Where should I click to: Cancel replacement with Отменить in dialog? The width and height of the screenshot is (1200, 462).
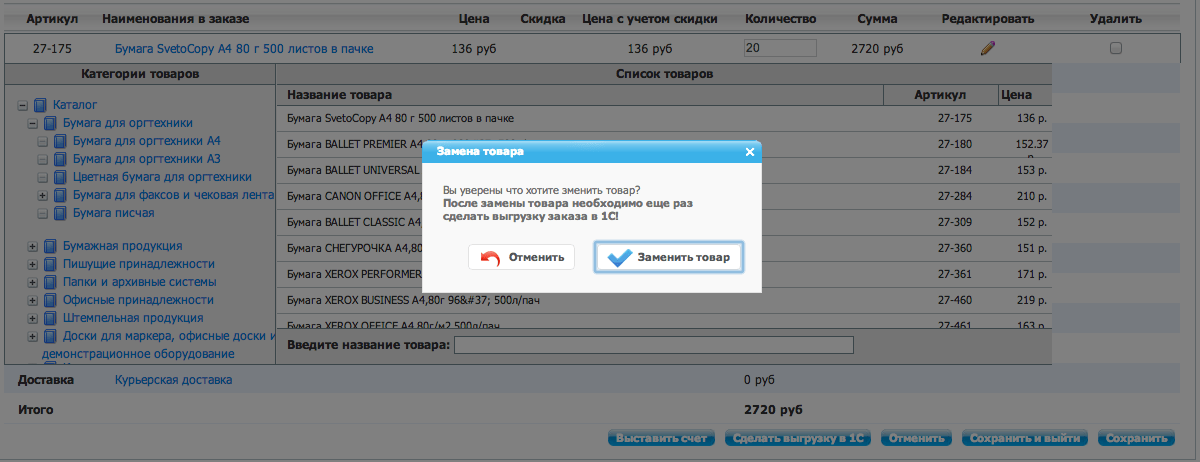pos(522,257)
